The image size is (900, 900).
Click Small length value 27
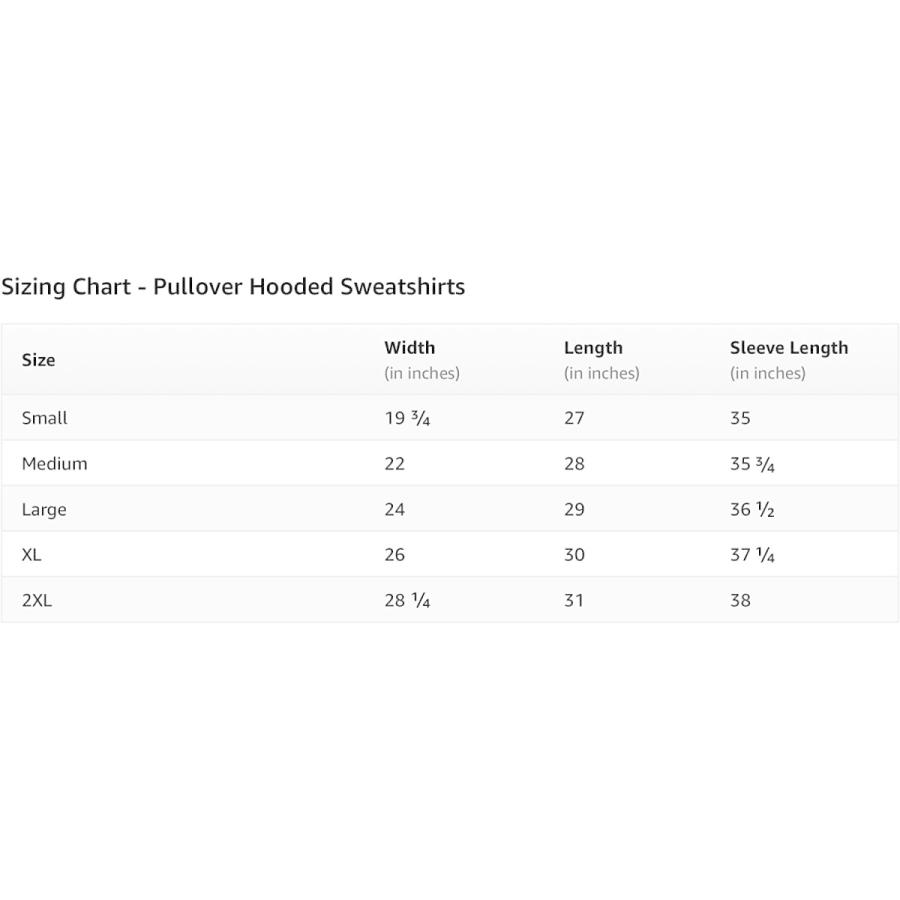[574, 418]
